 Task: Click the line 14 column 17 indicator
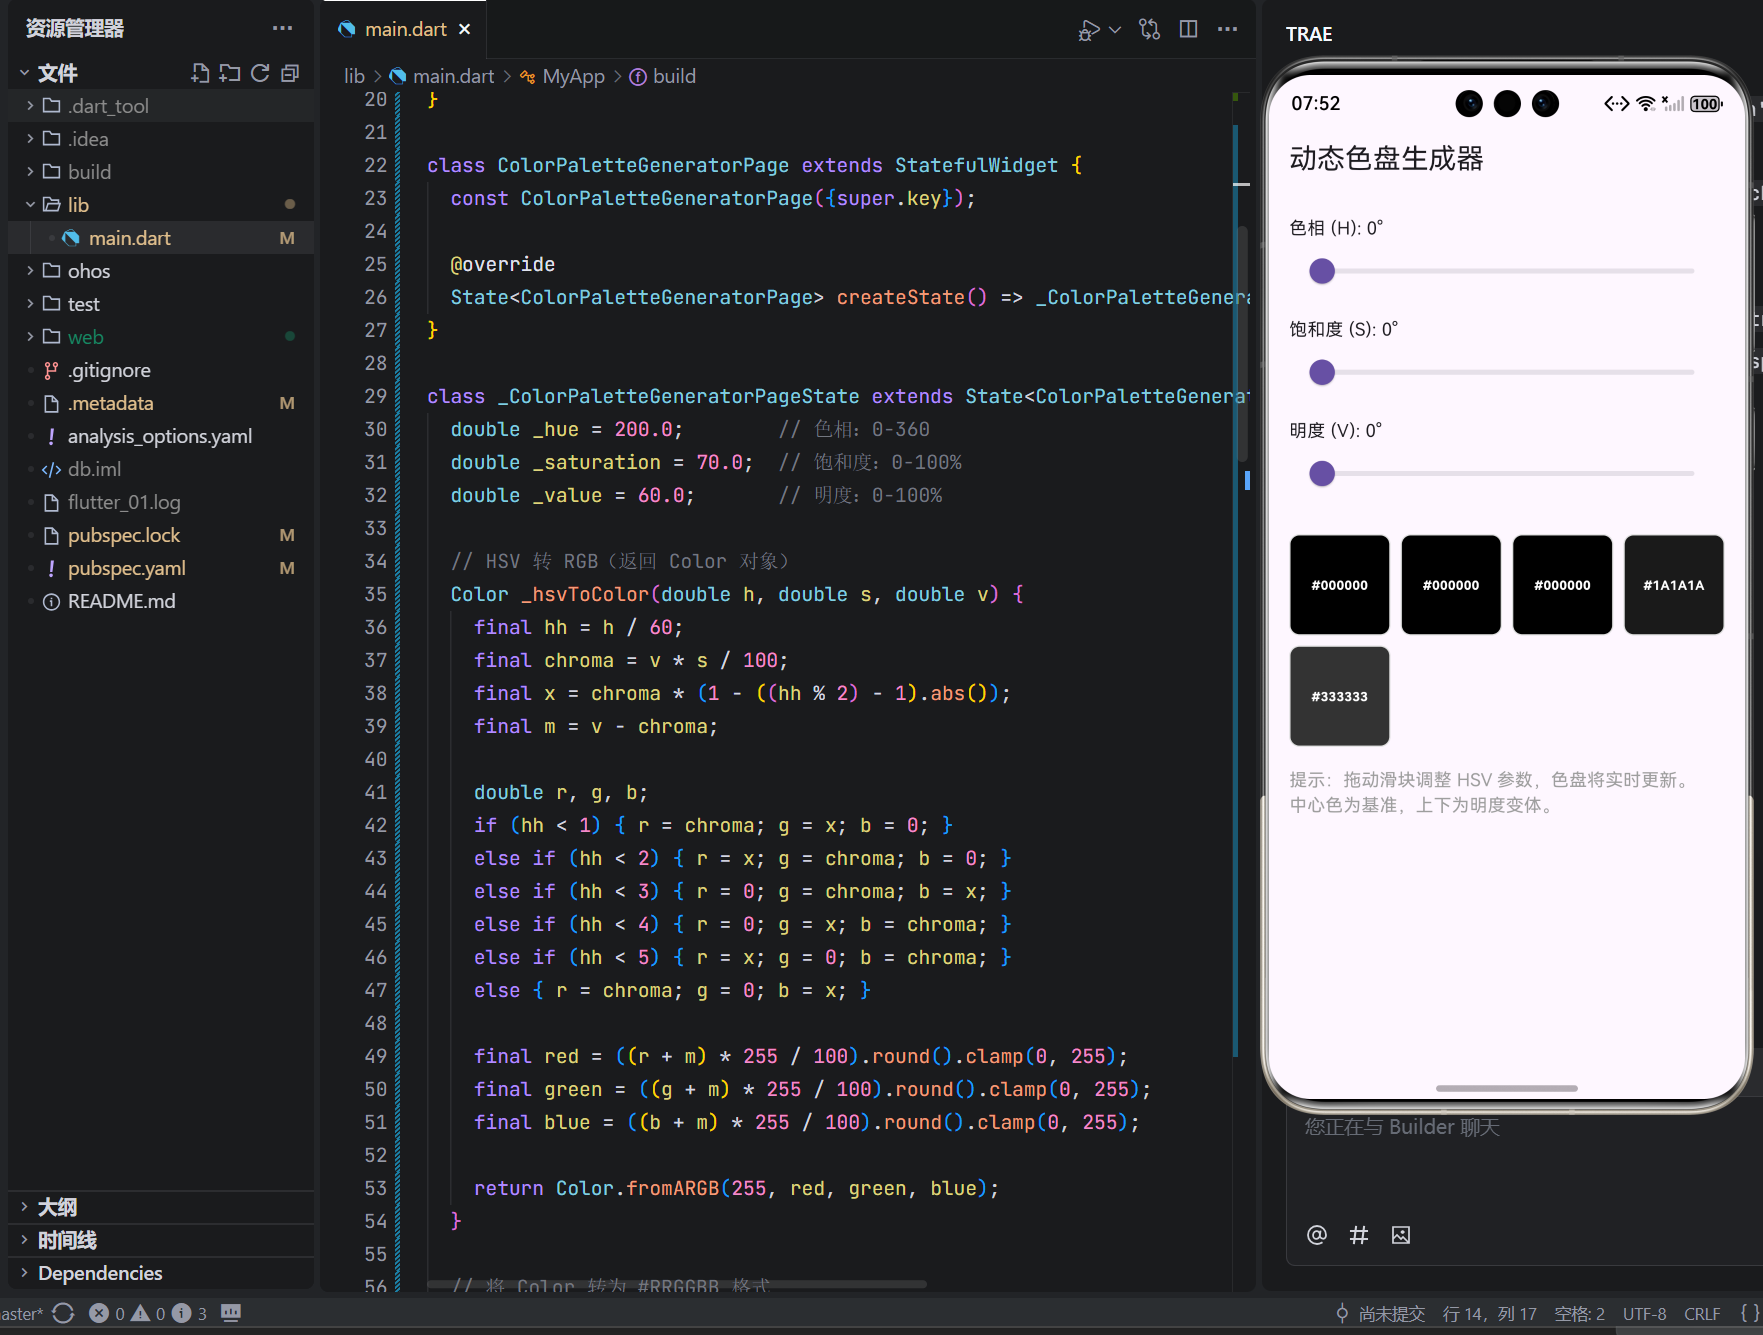1489,1313
